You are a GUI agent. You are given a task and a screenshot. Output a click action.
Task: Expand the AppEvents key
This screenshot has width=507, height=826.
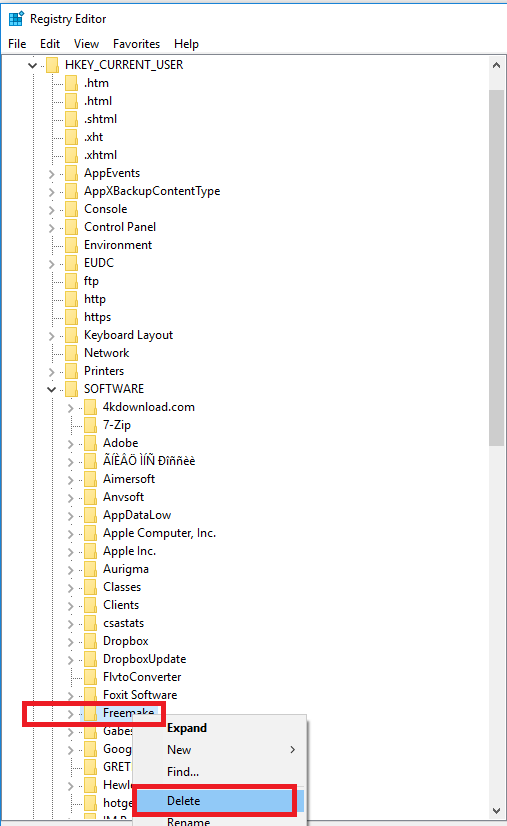pyautogui.click(x=52, y=174)
